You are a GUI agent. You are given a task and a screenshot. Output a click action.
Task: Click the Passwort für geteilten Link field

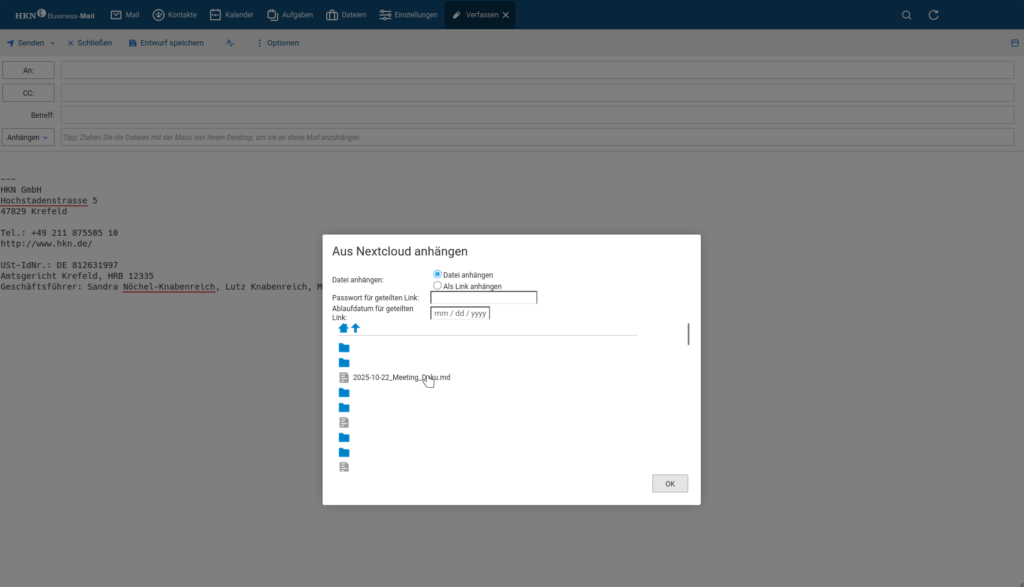(483, 297)
